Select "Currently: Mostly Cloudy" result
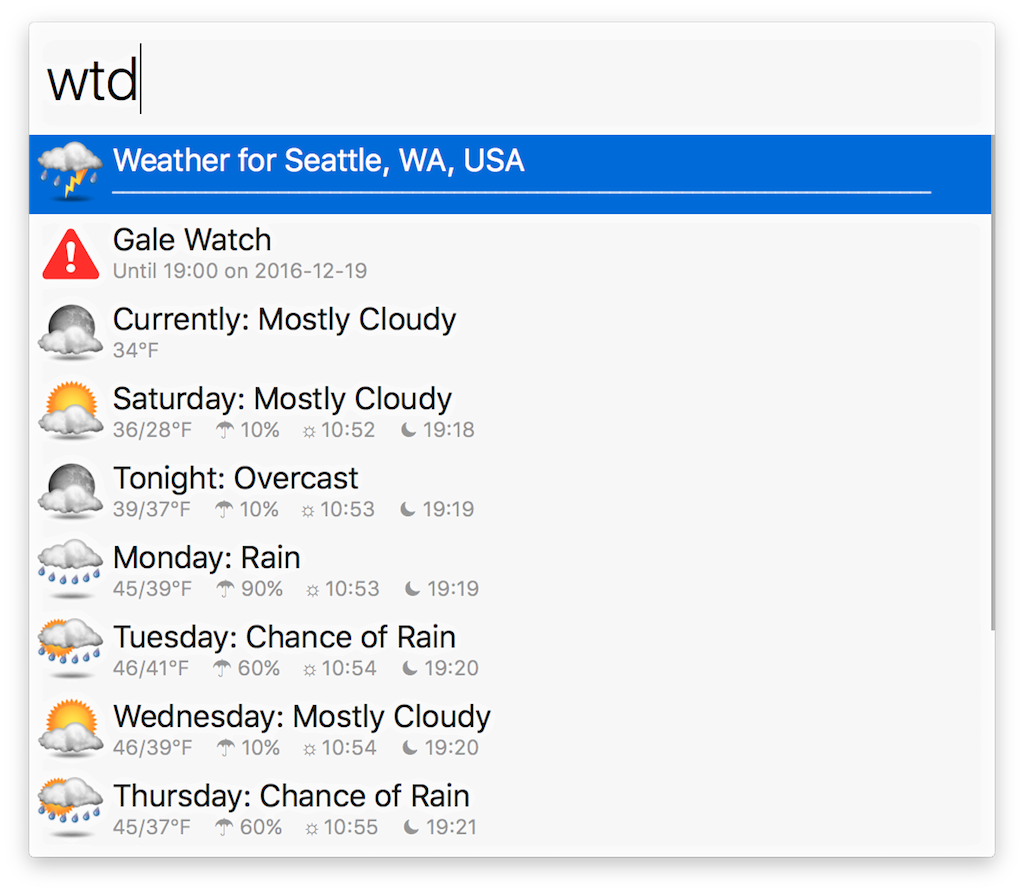Image resolution: width=1024 pixels, height=893 pixels. 284,320
